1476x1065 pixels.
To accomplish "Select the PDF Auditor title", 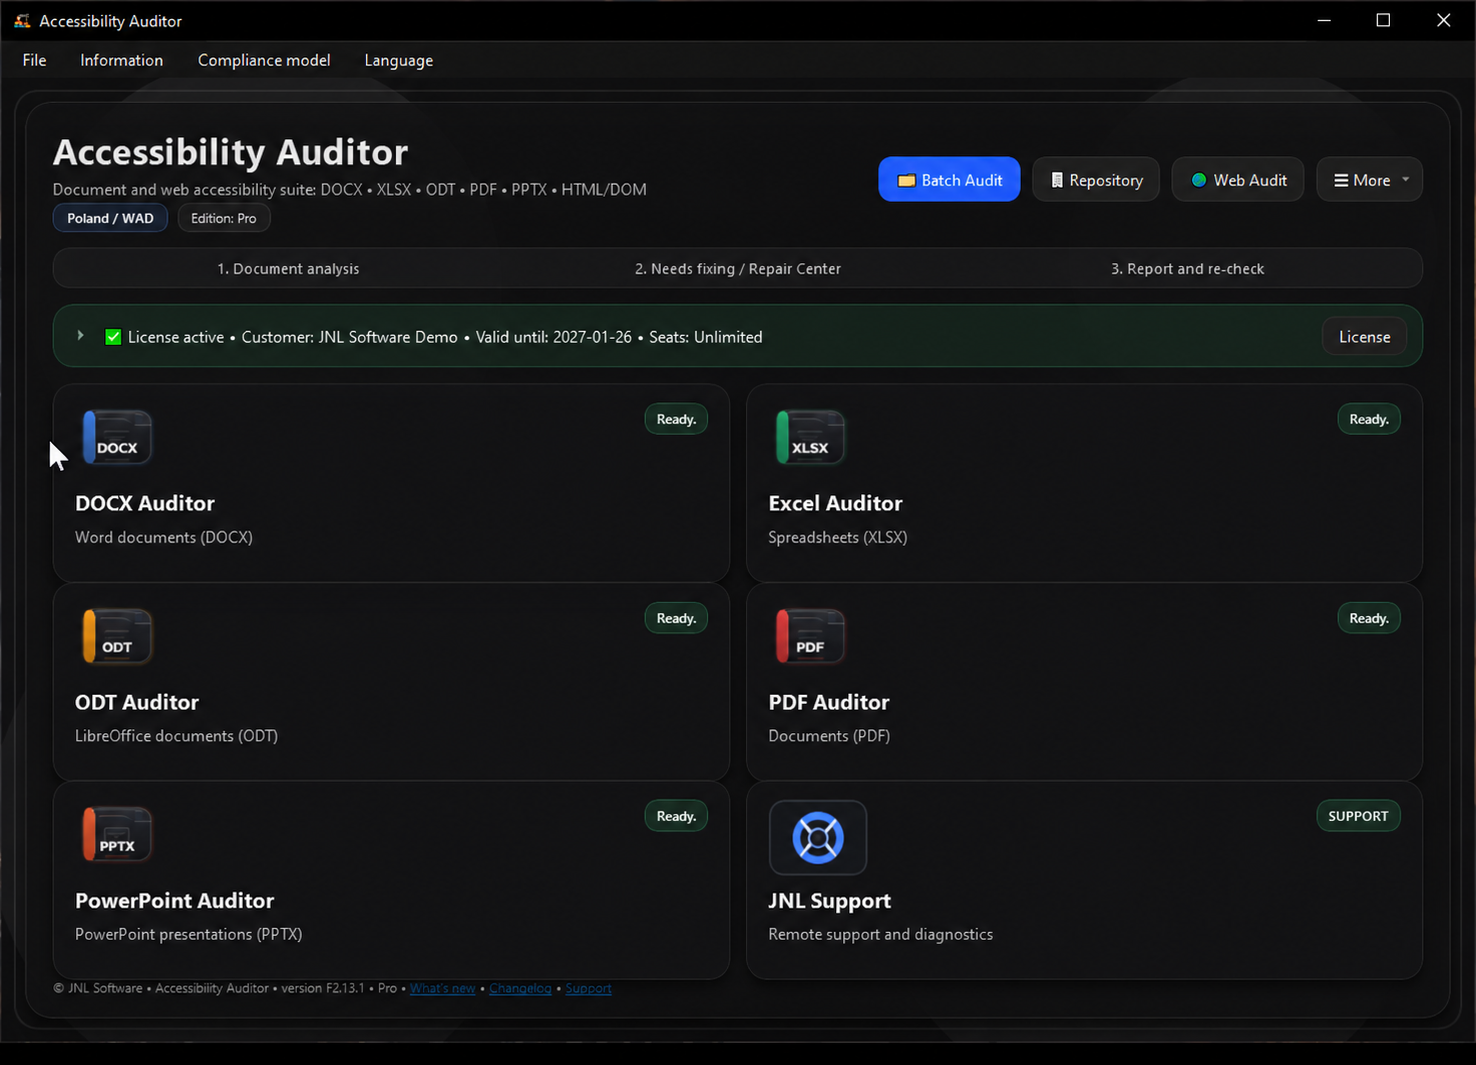I will pos(829,702).
